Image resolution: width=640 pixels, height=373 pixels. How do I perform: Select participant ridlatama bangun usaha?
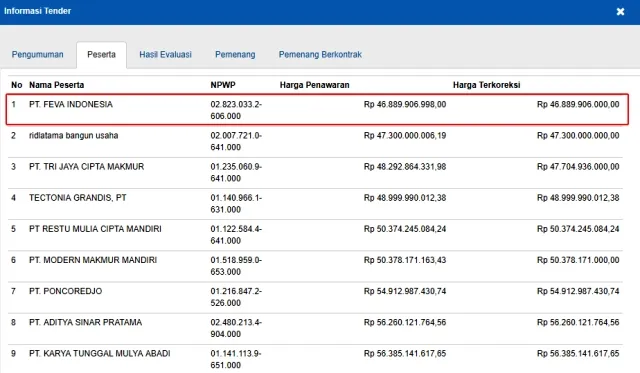coord(73,135)
